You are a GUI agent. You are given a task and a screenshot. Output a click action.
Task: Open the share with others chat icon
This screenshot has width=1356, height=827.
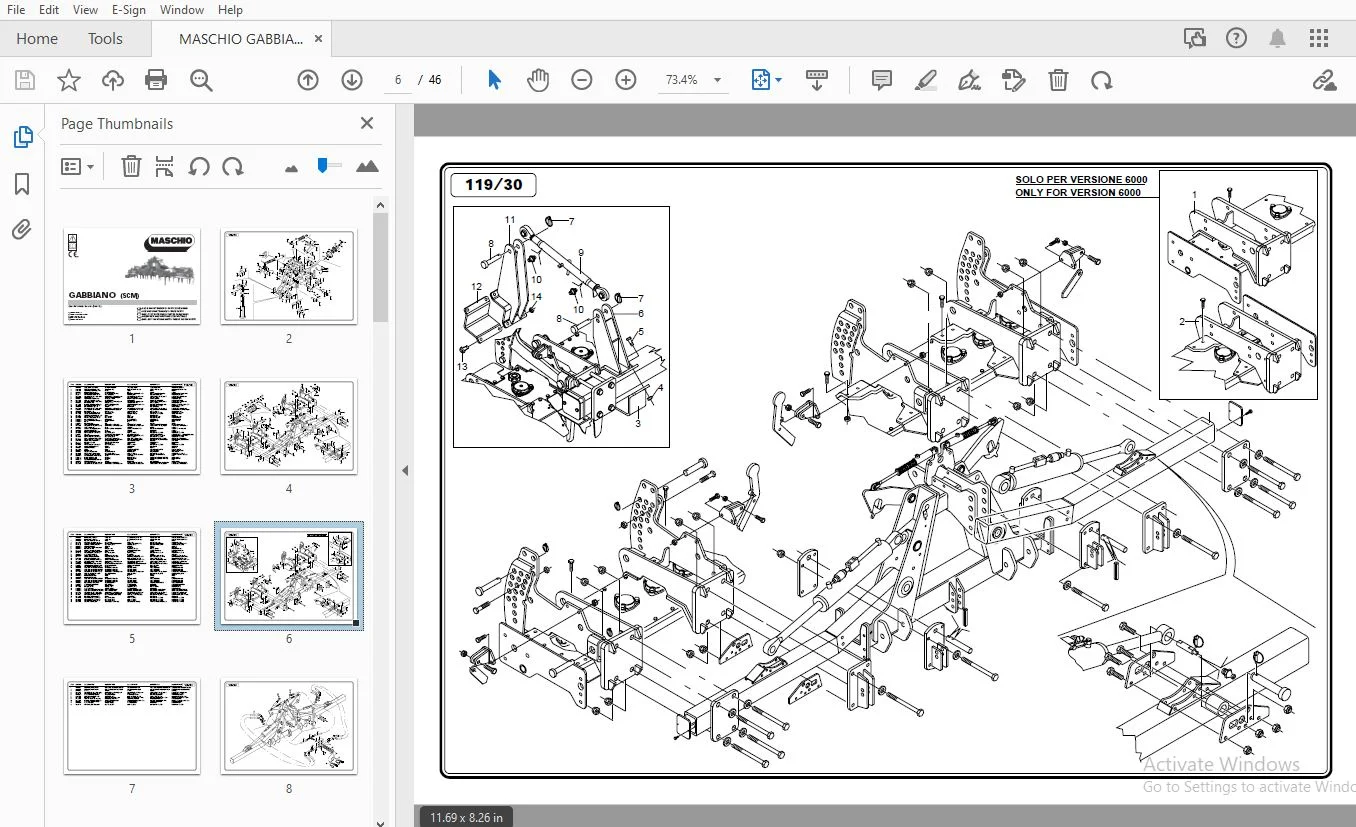[x=1194, y=39]
